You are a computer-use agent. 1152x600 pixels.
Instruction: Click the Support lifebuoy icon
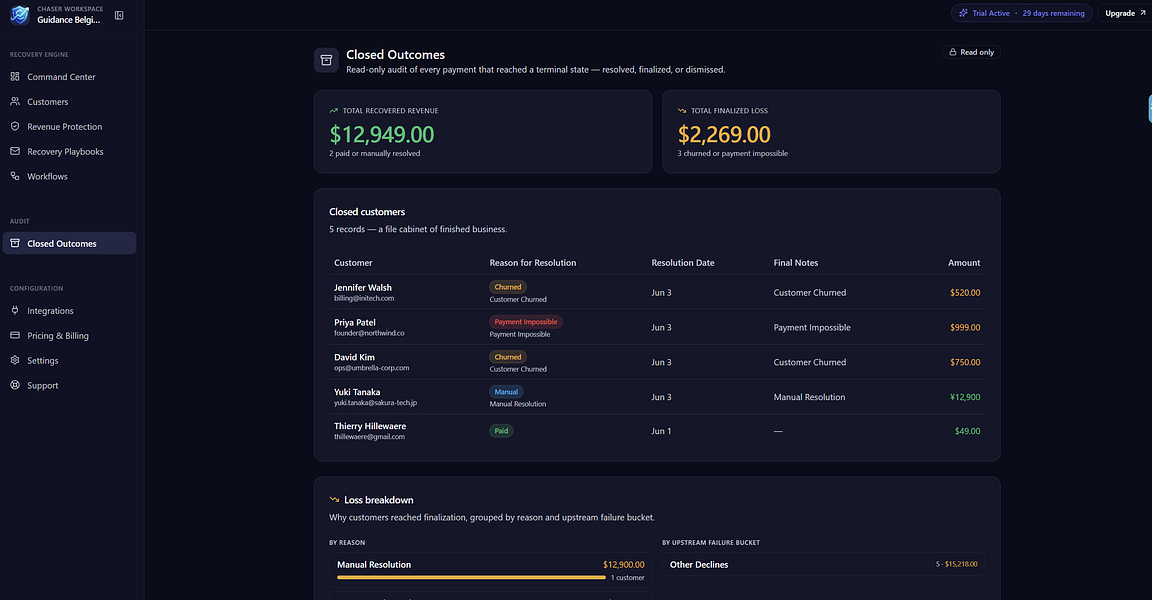coord(15,385)
